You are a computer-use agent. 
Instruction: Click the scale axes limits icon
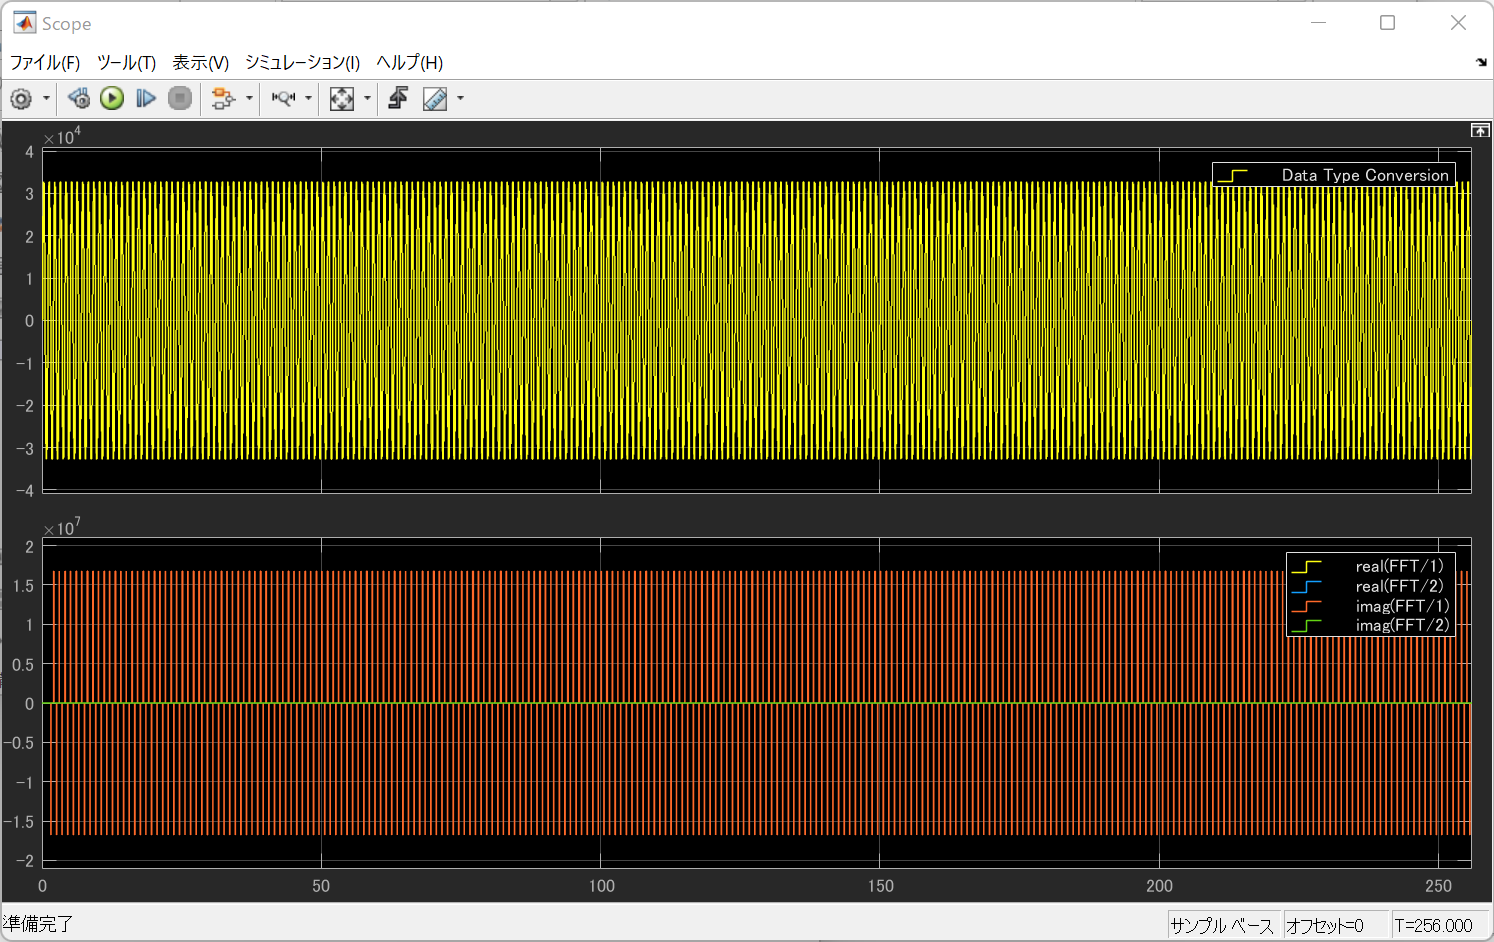point(342,98)
